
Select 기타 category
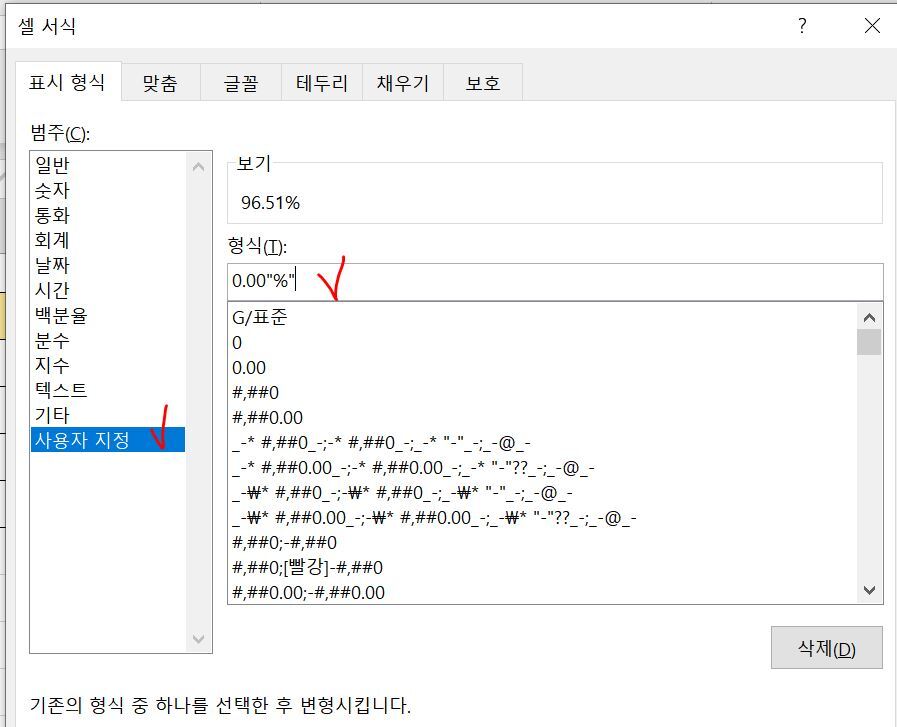point(108,415)
